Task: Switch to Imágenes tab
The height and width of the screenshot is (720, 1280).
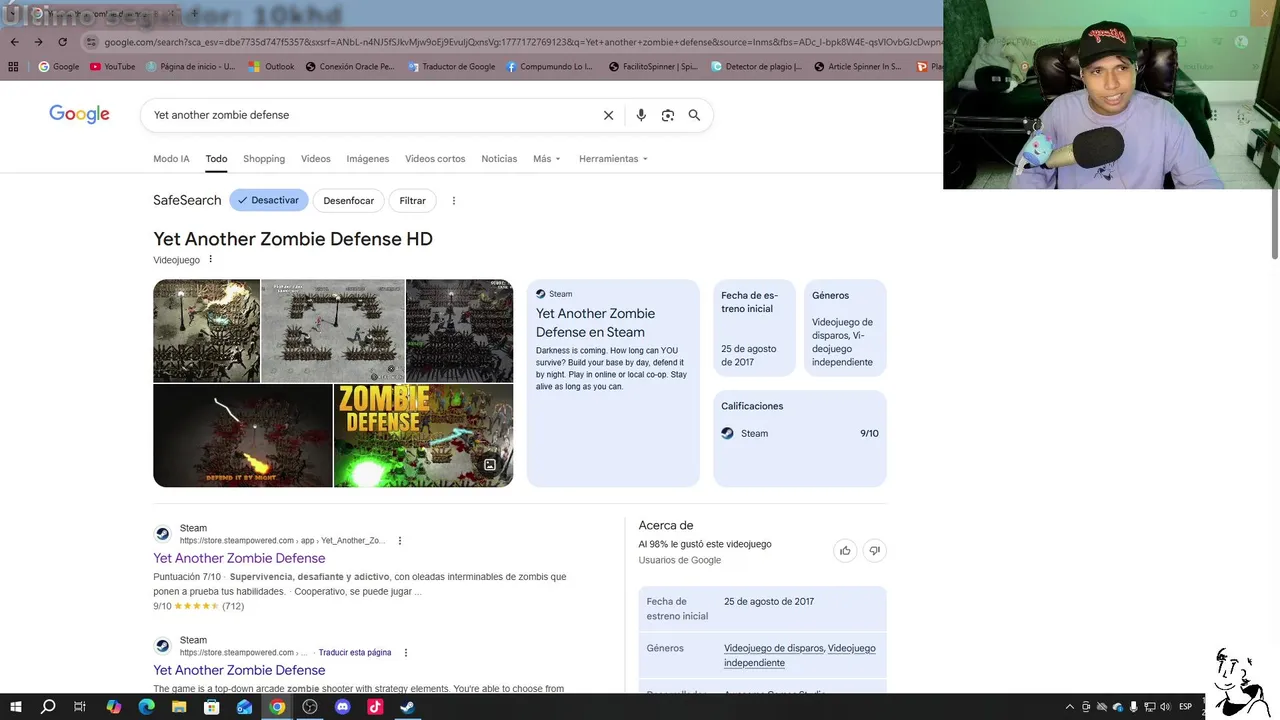Action: (367, 159)
